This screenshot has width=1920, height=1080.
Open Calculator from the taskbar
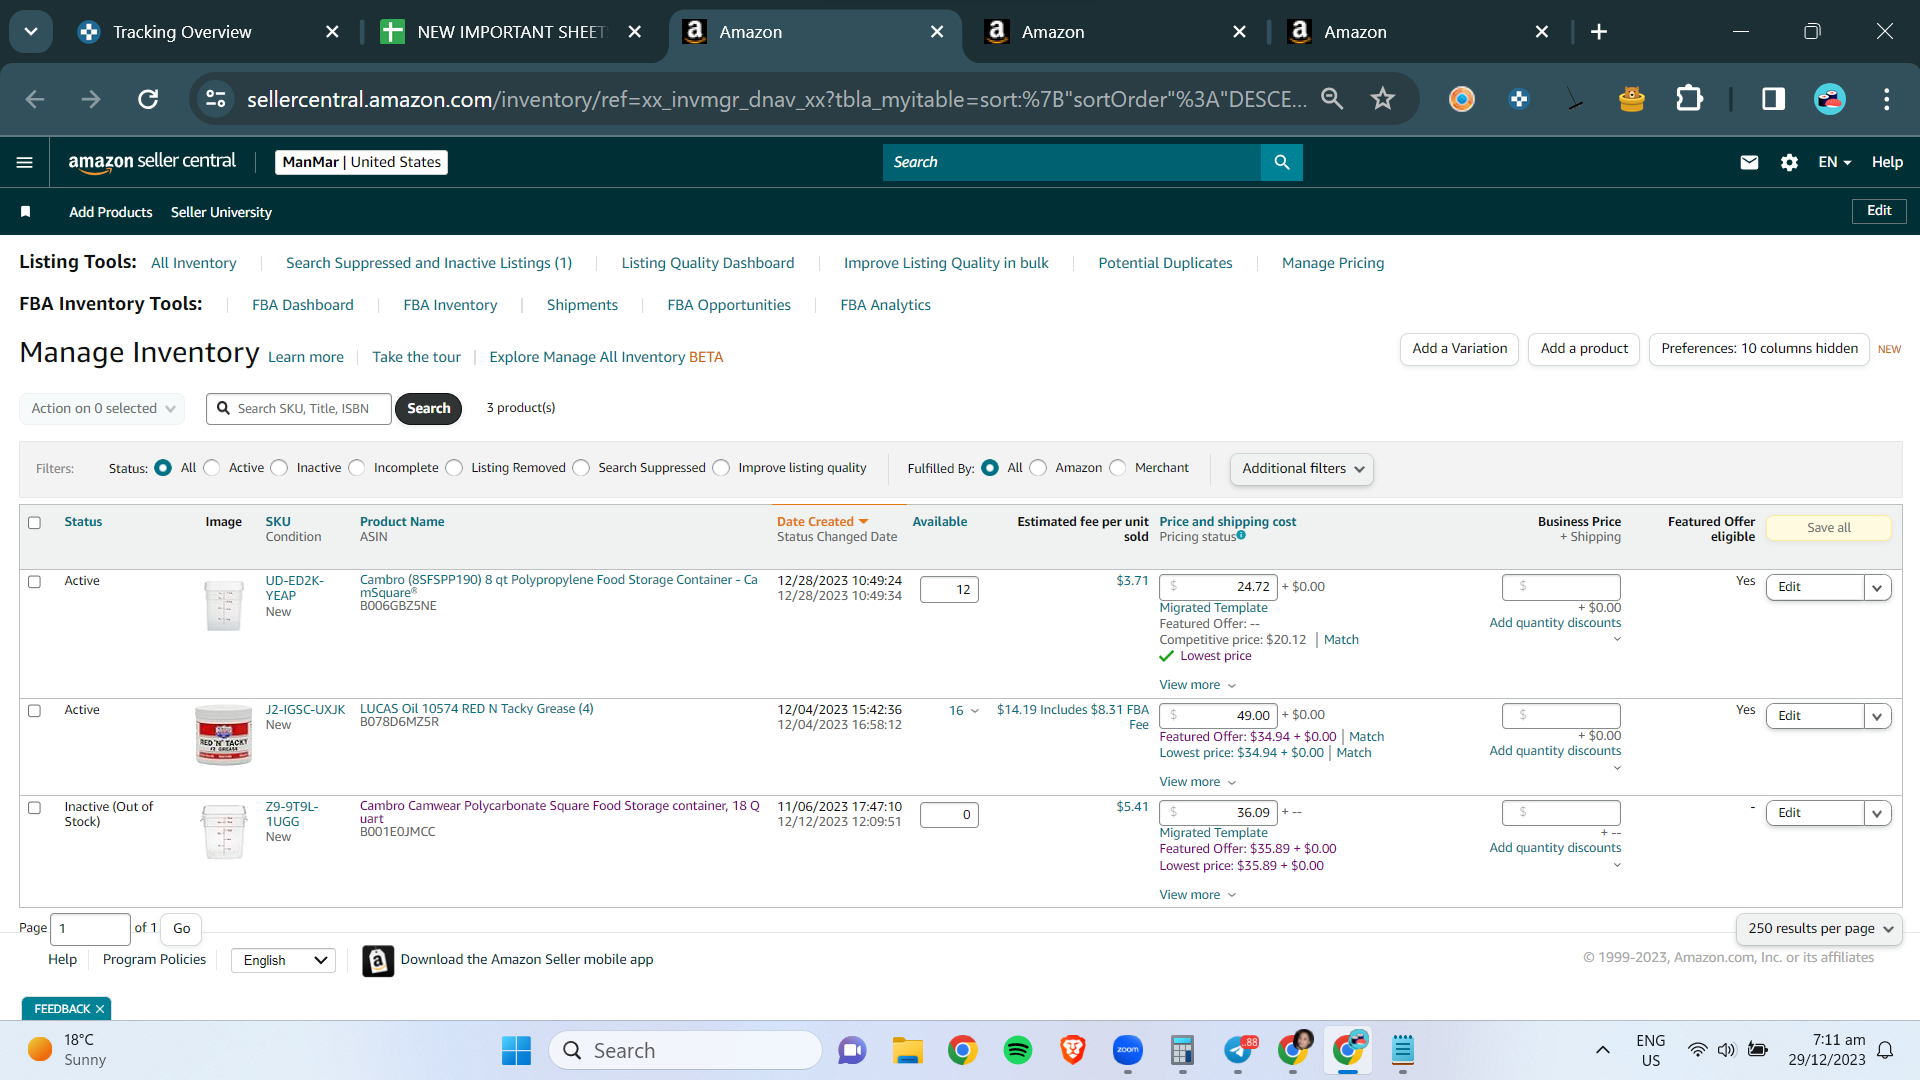pyautogui.click(x=1183, y=1050)
